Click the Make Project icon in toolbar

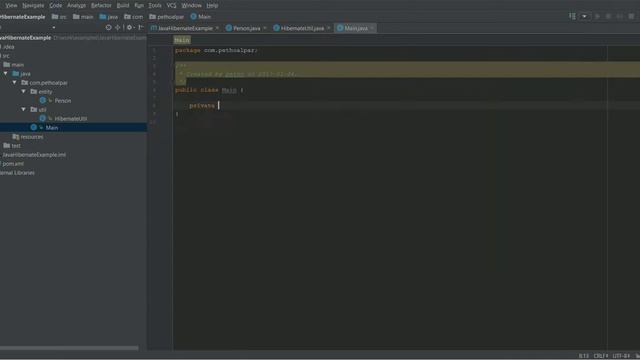[x=572, y=16]
